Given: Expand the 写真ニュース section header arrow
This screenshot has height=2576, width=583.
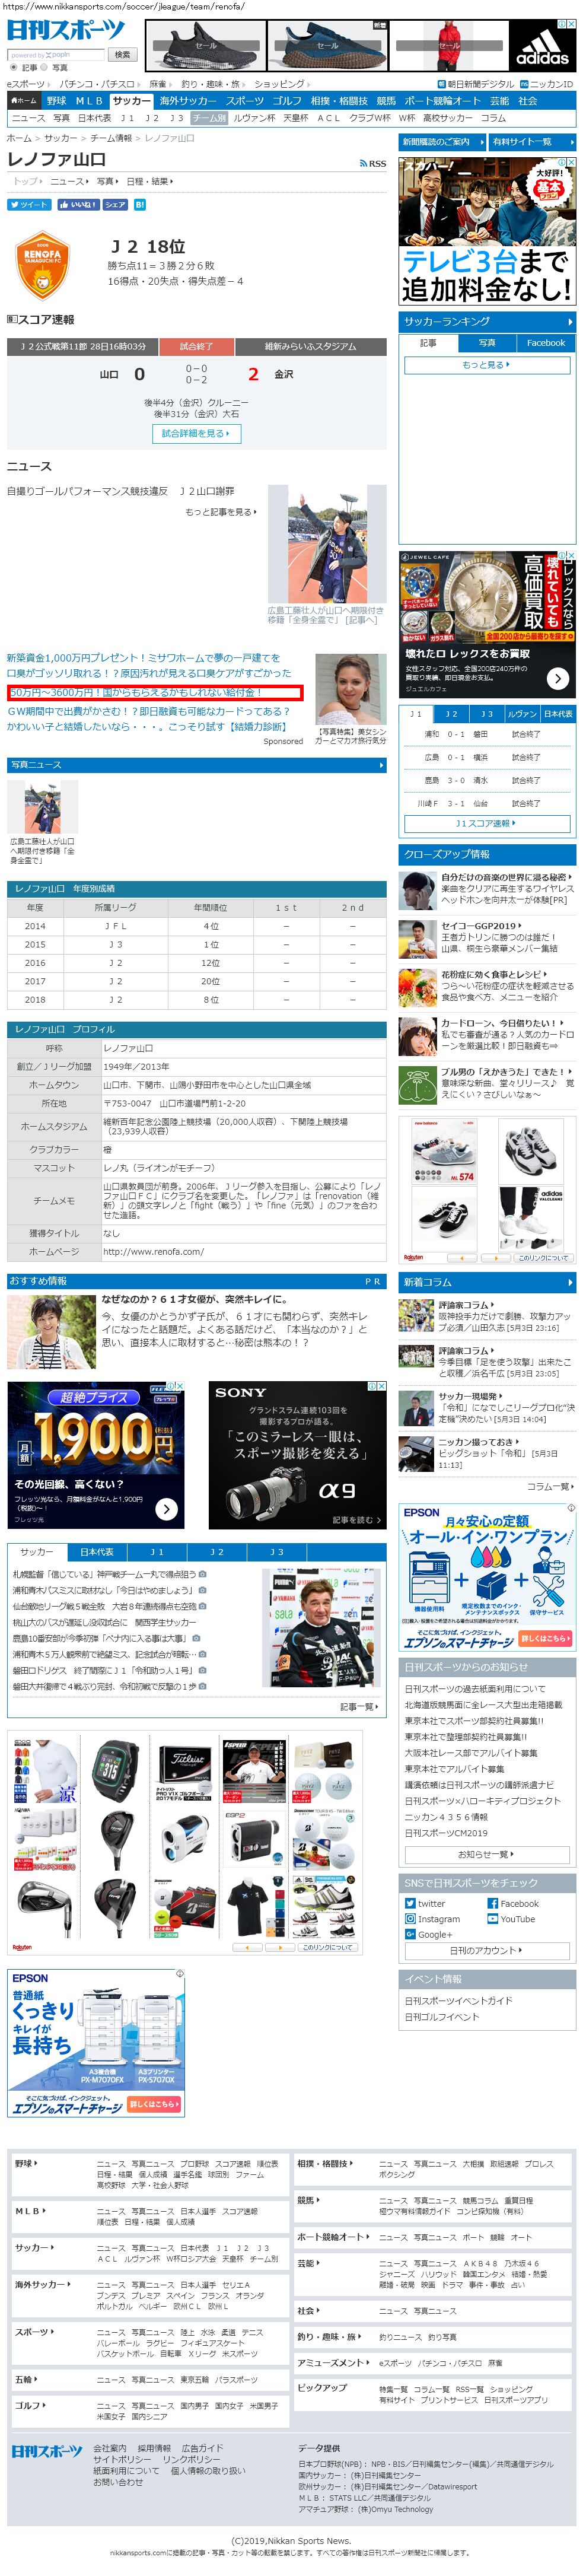Looking at the screenshot, I should [381, 765].
